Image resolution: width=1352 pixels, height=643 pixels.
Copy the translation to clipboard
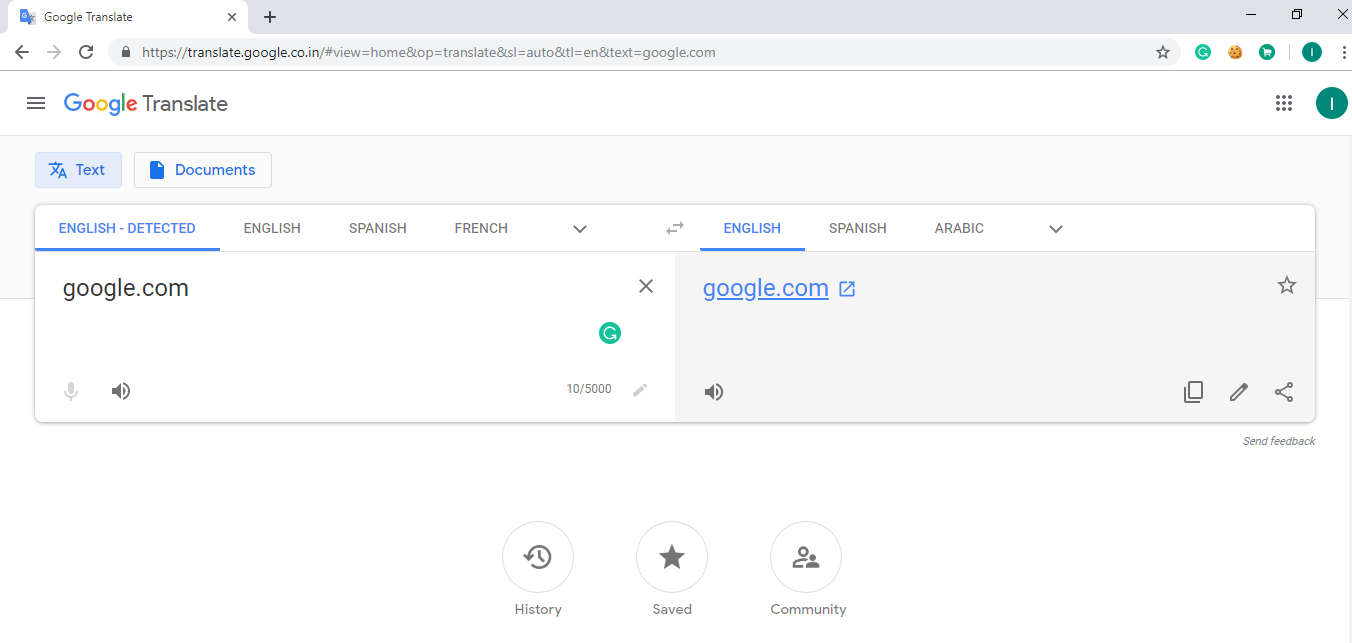pos(1193,392)
